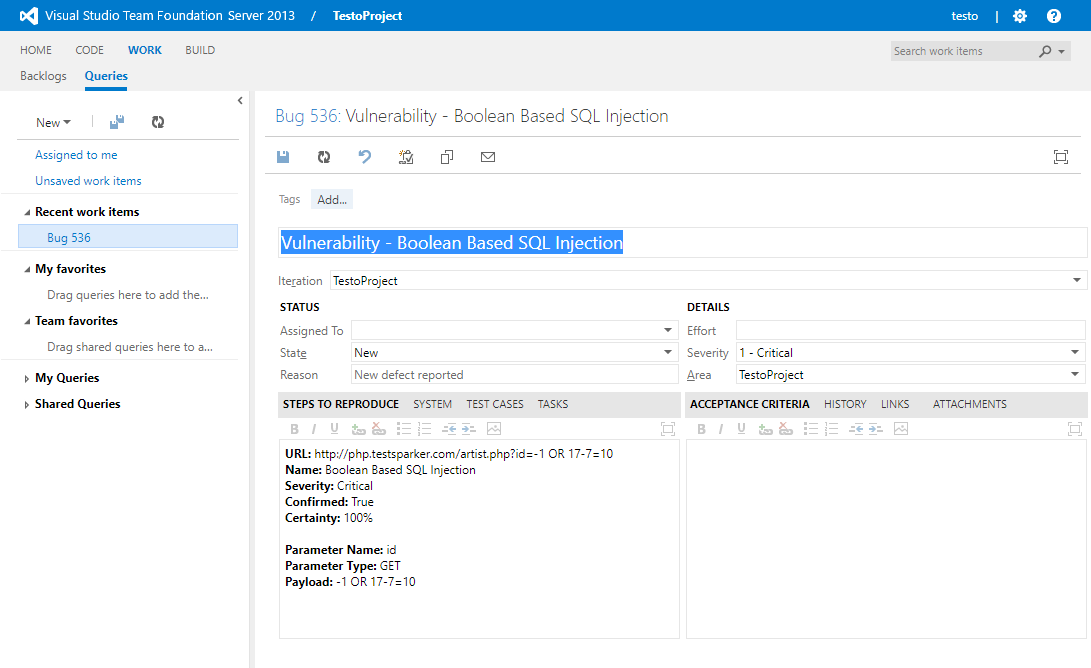Image resolution: width=1091 pixels, height=668 pixels.
Task: Open the settings gear menu
Action: [1019, 15]
